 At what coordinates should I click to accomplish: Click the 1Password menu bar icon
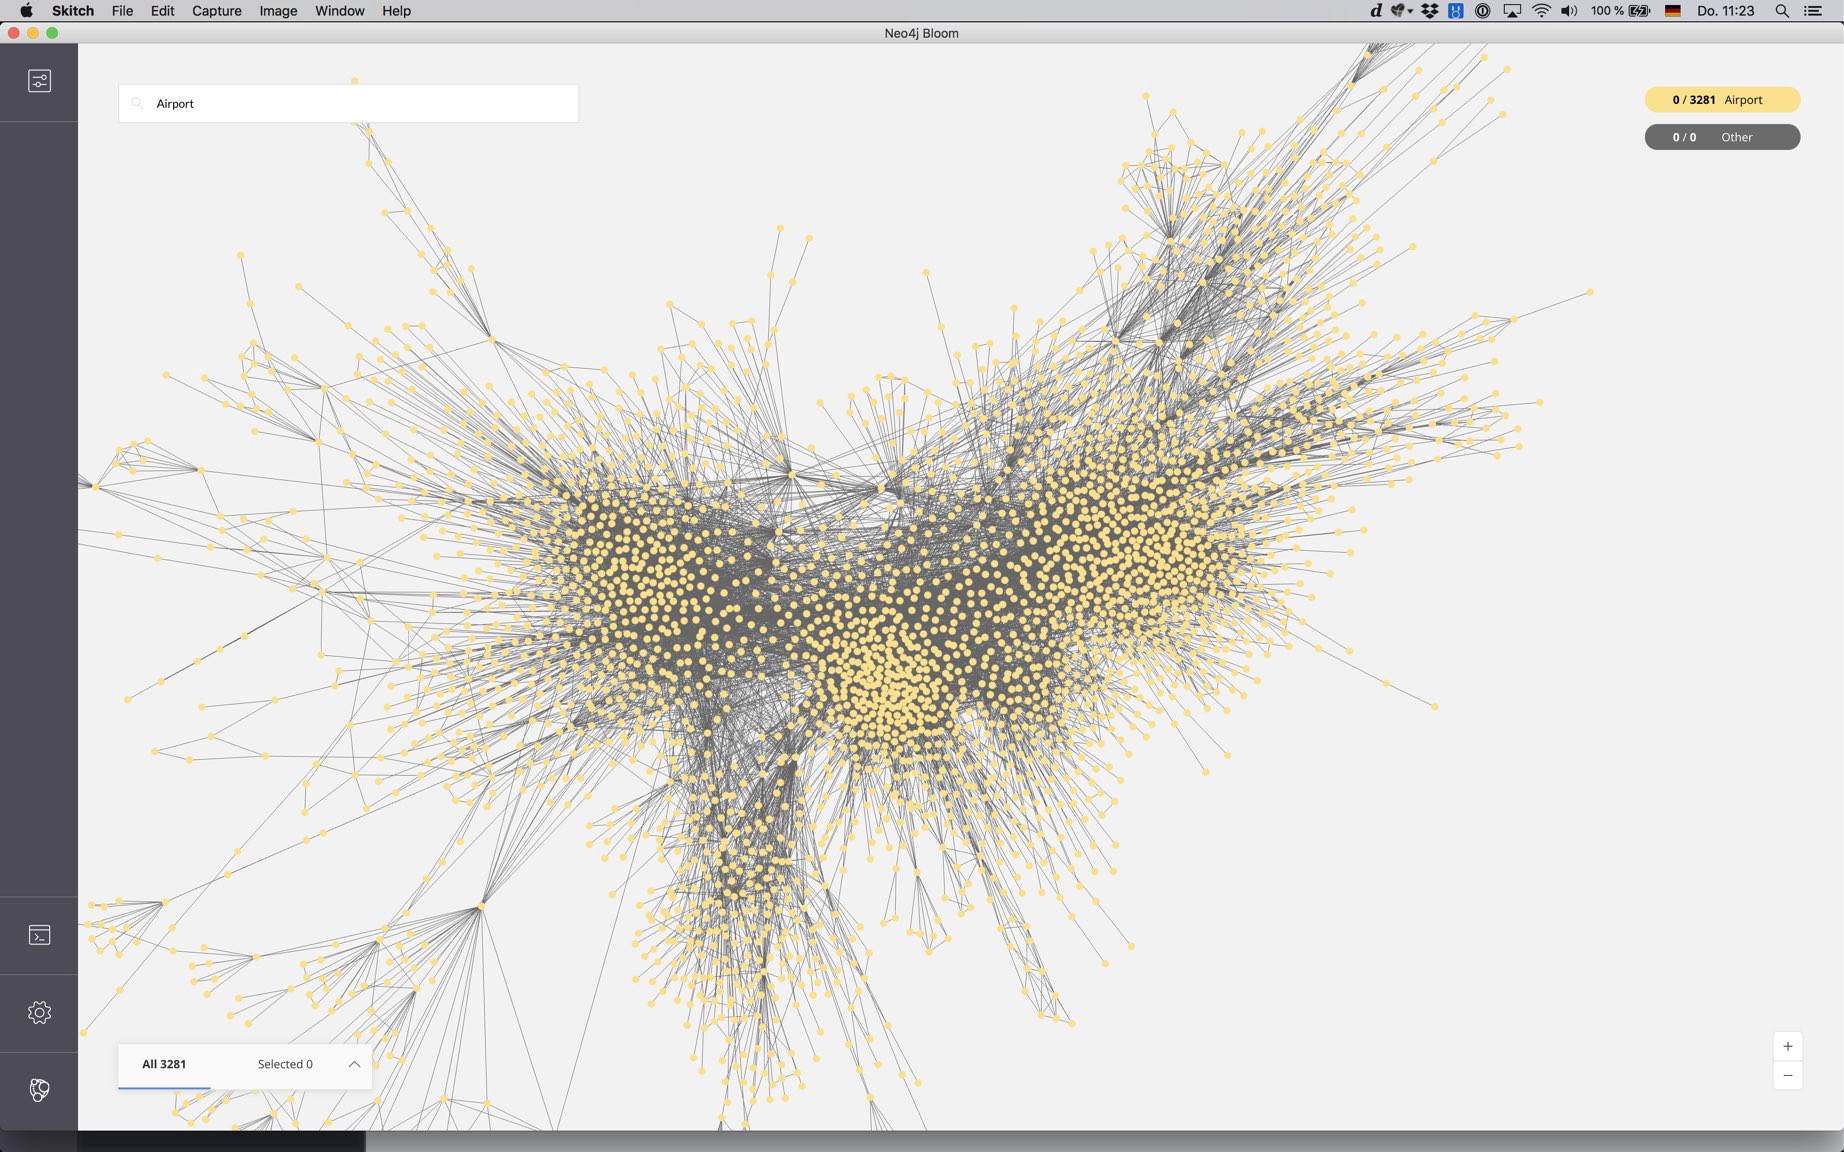1483,11
